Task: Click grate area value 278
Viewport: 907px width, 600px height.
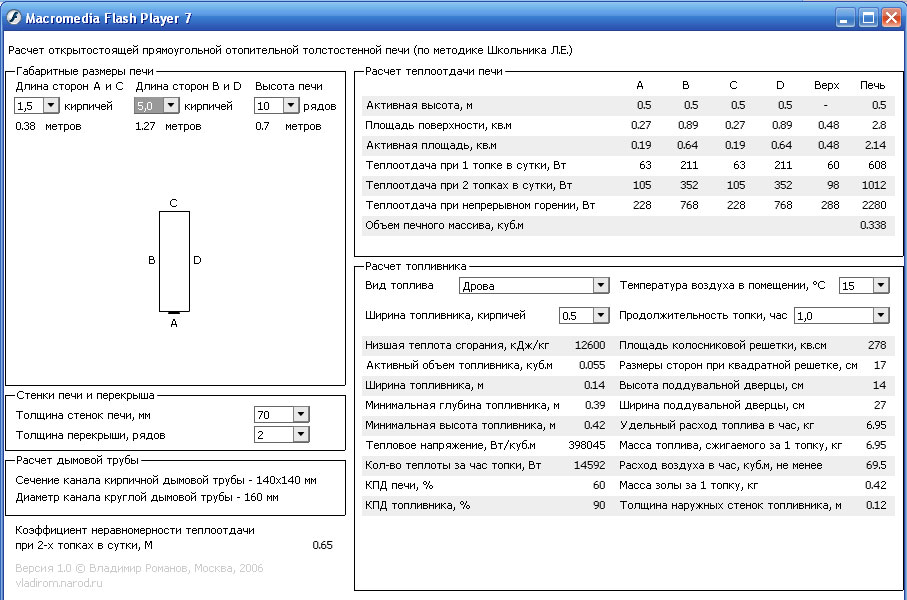Action: pos(877,345)
